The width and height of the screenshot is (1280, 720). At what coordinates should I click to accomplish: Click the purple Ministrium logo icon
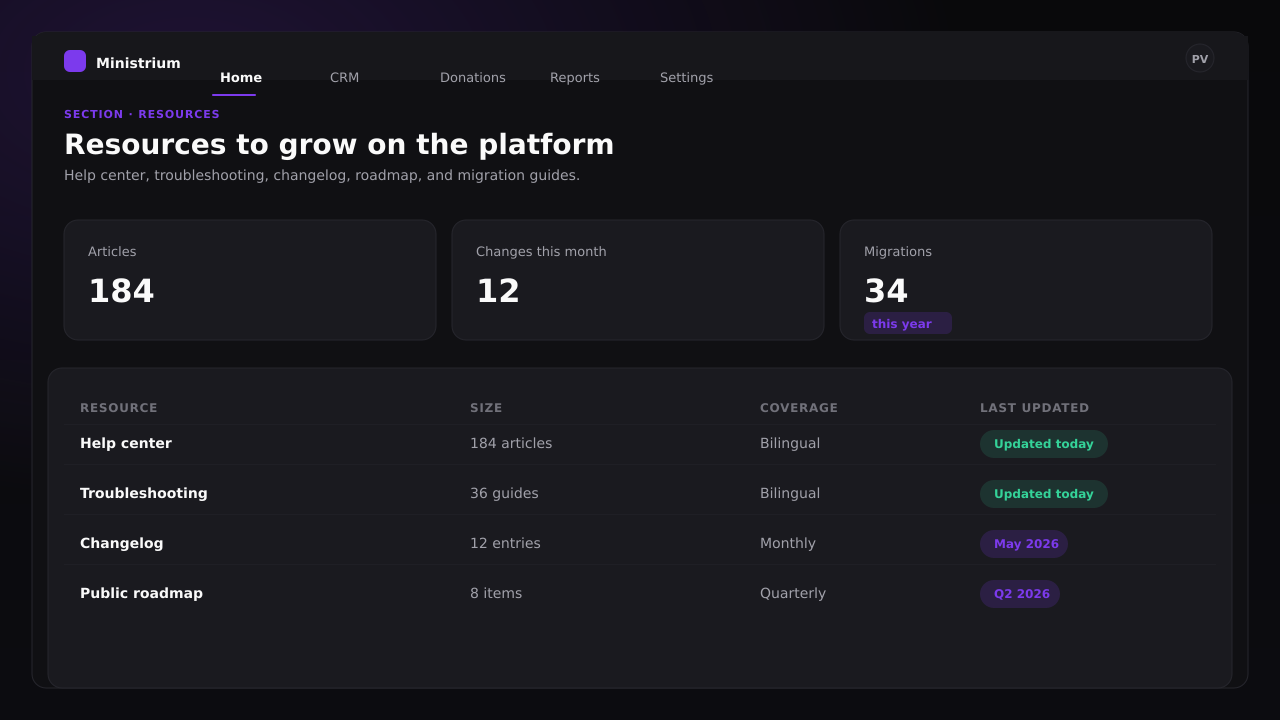pos(75,61)
